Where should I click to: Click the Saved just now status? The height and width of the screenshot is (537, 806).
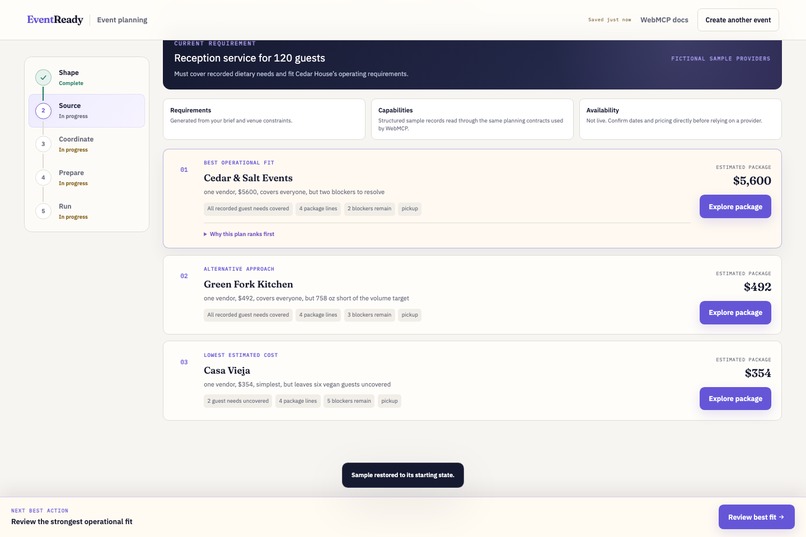tap(609, 20)
